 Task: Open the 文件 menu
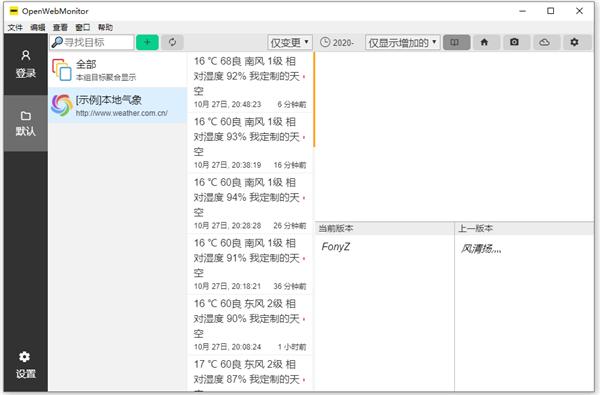click(15, 27)
